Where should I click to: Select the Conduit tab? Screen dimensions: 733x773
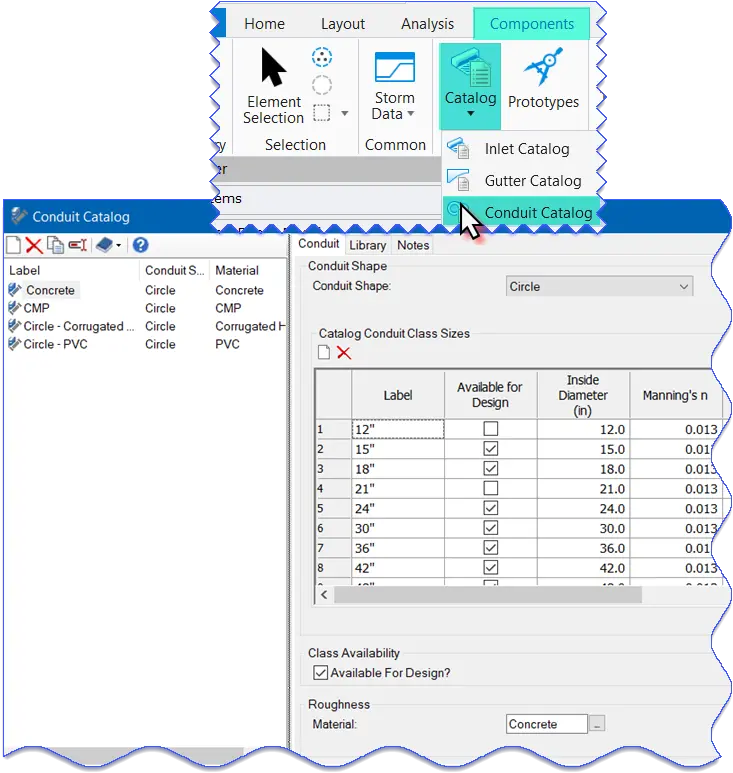click(318, 244)
